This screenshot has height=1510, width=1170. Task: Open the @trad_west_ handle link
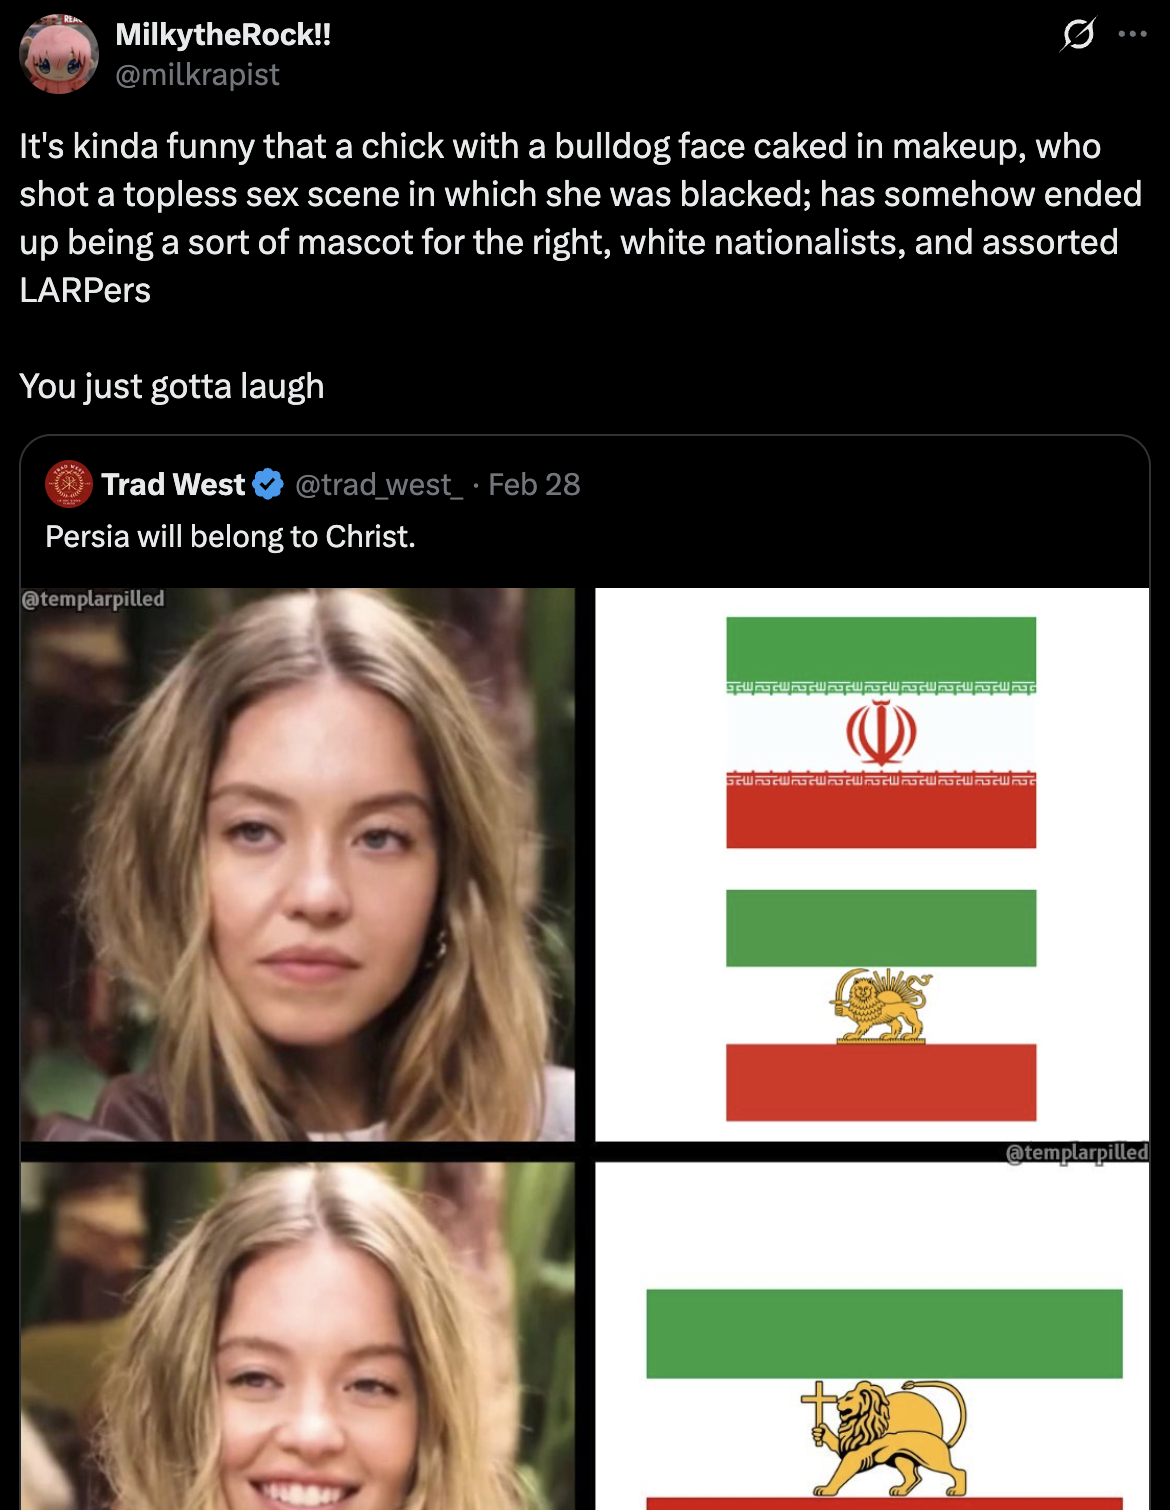[x=379, y=484]
